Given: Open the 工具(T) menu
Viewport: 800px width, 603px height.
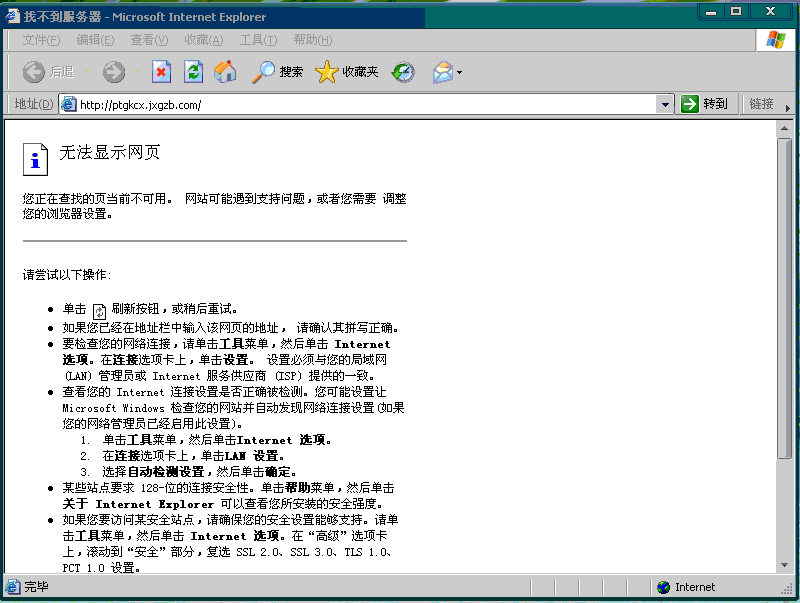Looking at the screenshot, I should click(258, 40).
